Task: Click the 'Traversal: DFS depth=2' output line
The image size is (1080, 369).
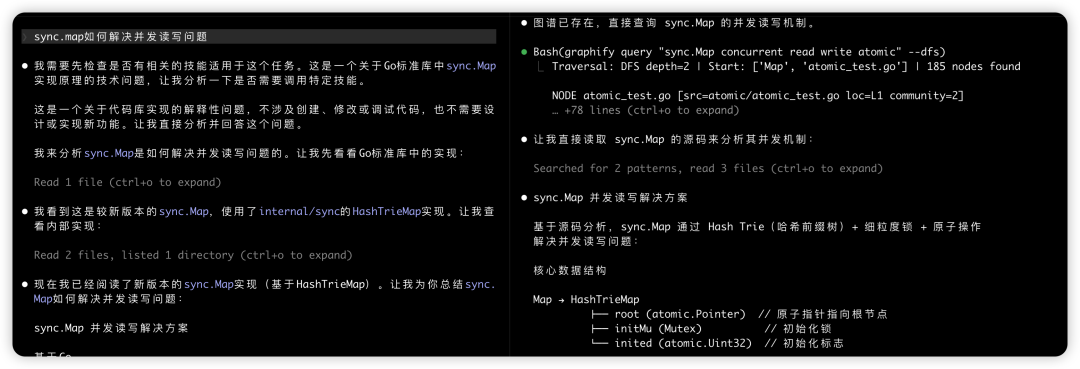Action: click(x=786, y=67)
